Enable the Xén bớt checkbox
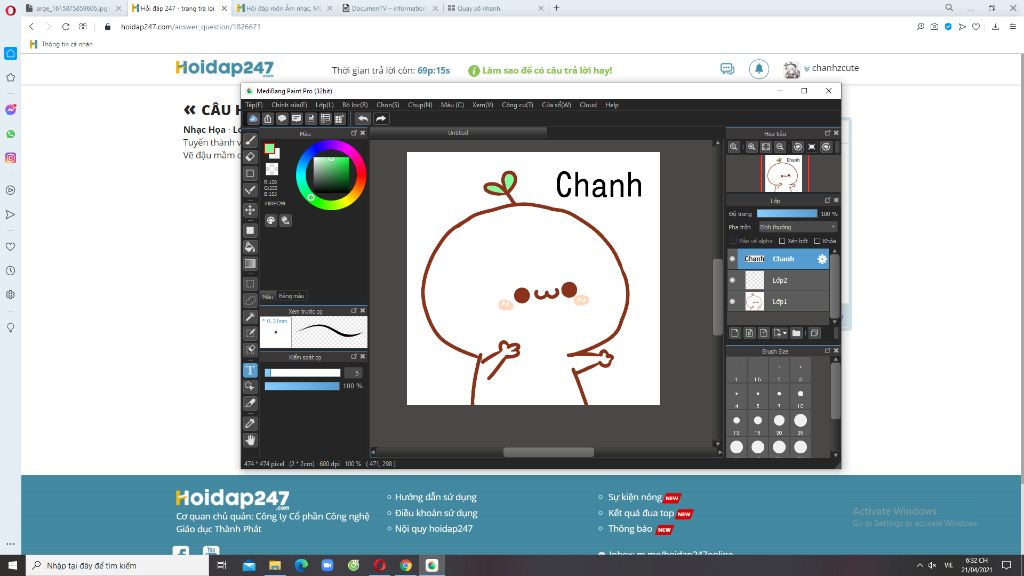 click(x=782, y=241)
